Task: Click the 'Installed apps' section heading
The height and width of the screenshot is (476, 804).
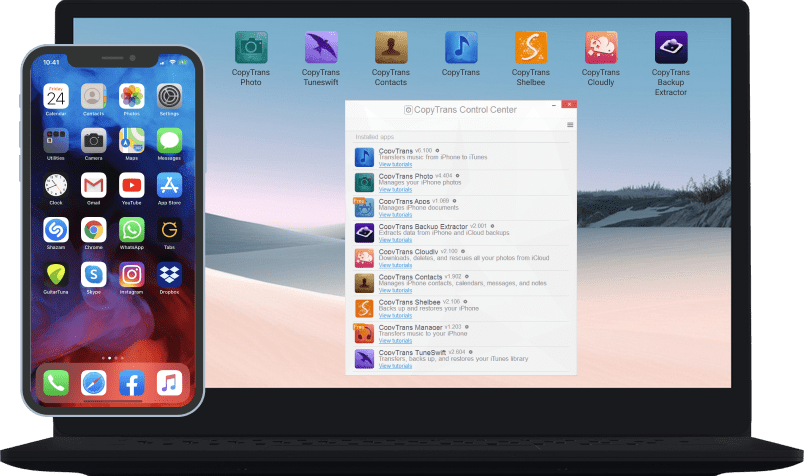Action: pos(374,137)
